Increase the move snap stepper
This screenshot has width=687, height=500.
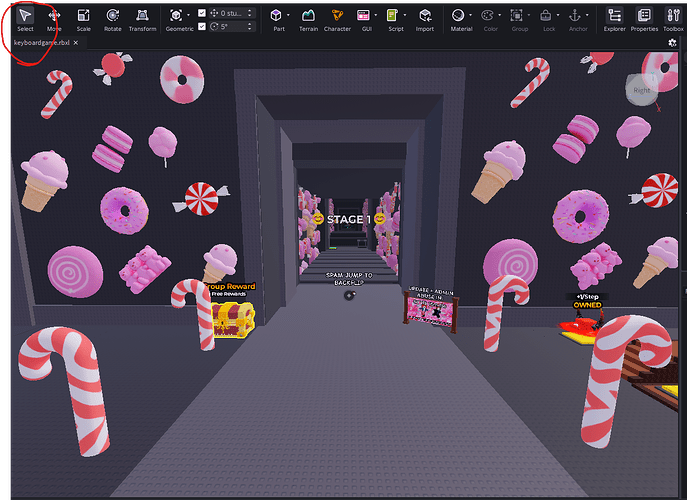coord(250,10)
